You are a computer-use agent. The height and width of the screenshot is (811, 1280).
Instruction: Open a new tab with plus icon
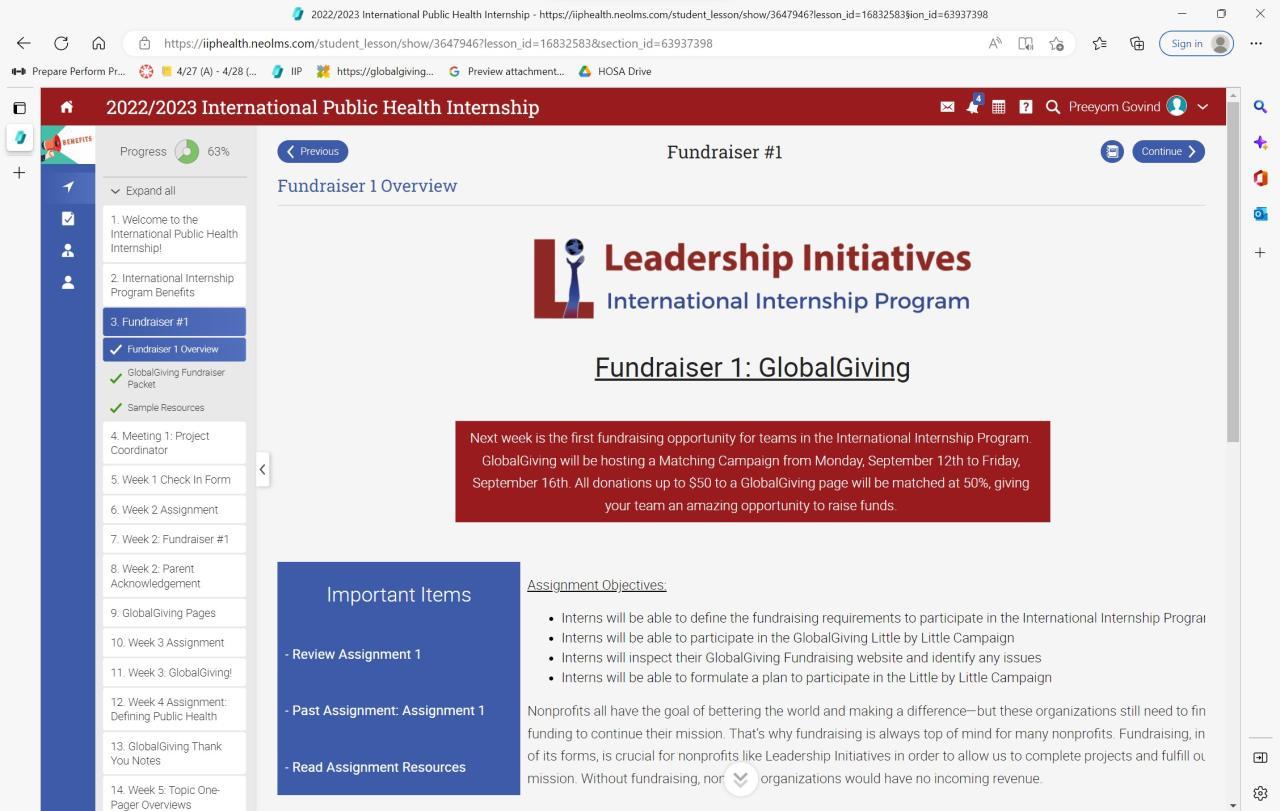(x=19, y=173)
